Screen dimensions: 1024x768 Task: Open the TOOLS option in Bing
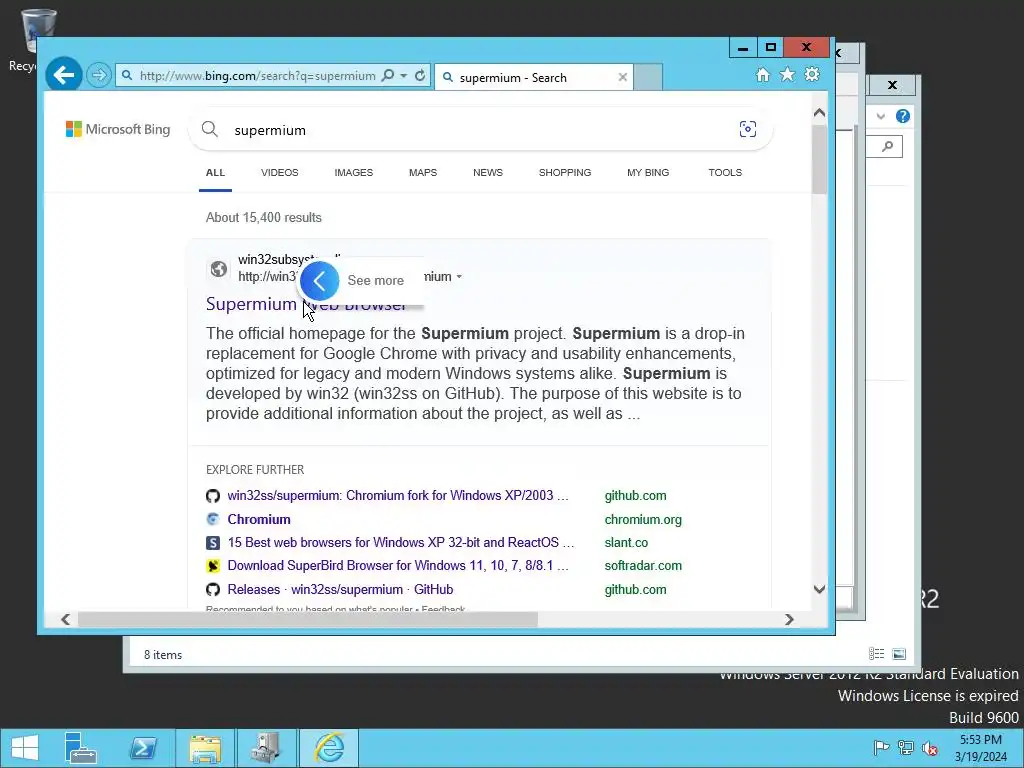(x=725, y=172)
